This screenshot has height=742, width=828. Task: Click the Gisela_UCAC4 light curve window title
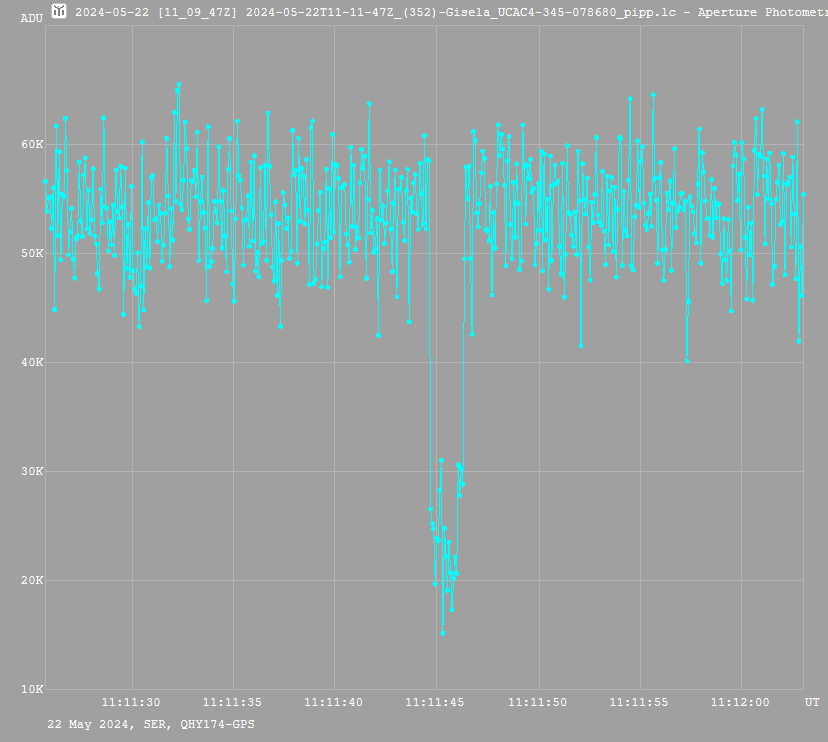coord(451,12)
